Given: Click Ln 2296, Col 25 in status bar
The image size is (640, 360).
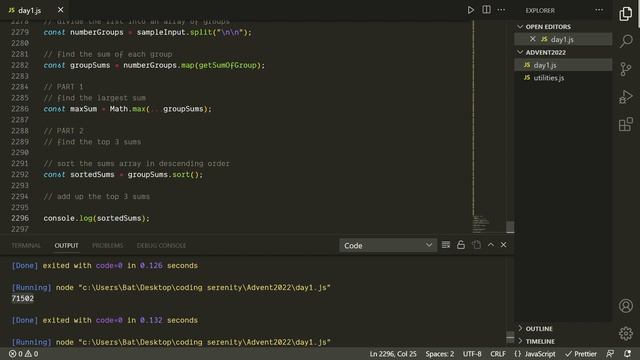Looking at the screenshot, I should pos(393,354).
